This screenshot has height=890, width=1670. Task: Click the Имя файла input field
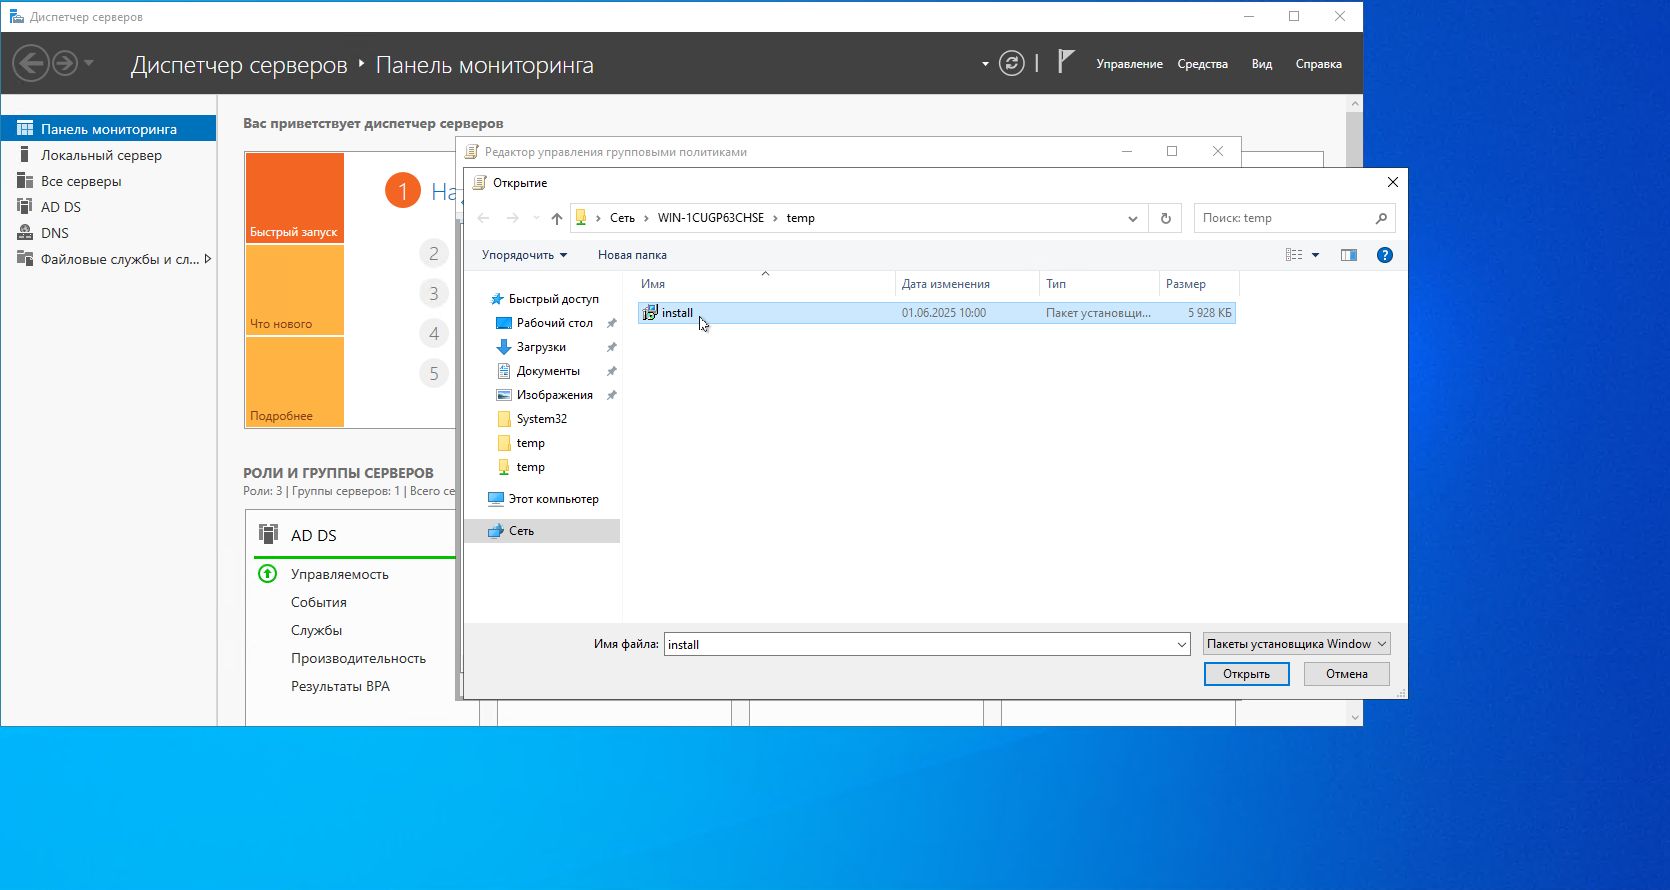pyautogui.click(x=918, y=645)
